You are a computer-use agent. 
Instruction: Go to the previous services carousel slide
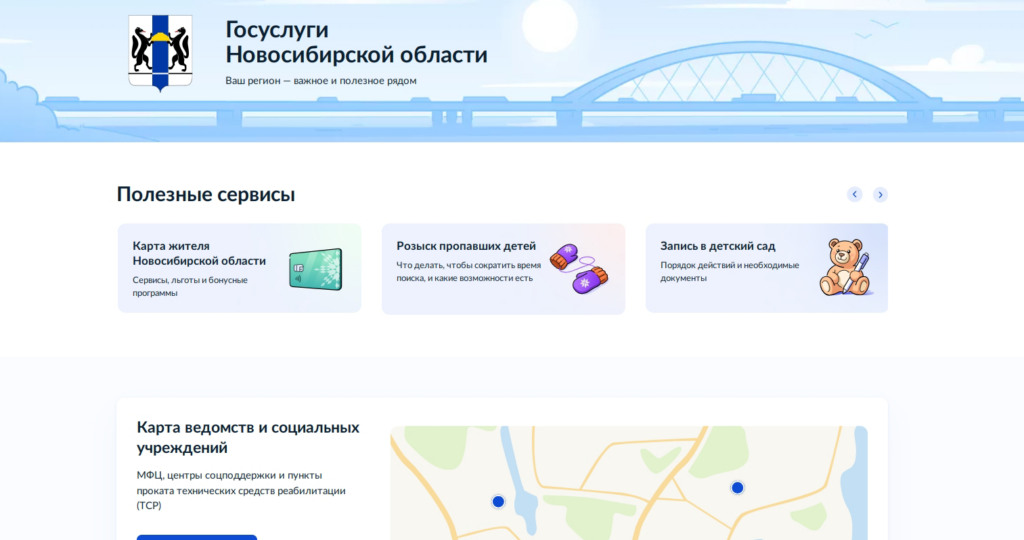tap(854, 195)
